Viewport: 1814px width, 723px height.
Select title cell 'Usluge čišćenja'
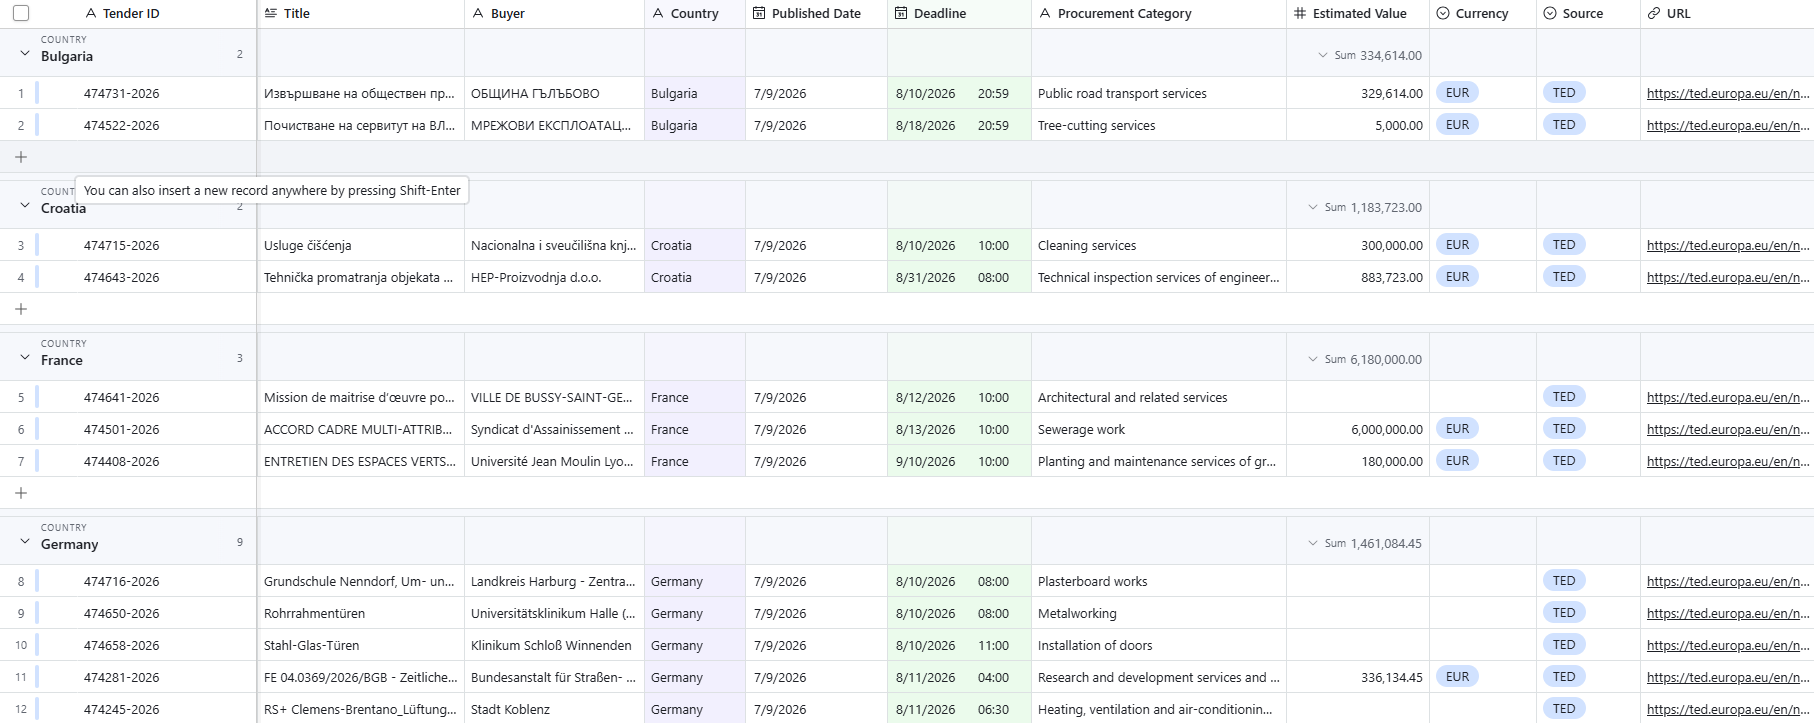pos(361,245)
